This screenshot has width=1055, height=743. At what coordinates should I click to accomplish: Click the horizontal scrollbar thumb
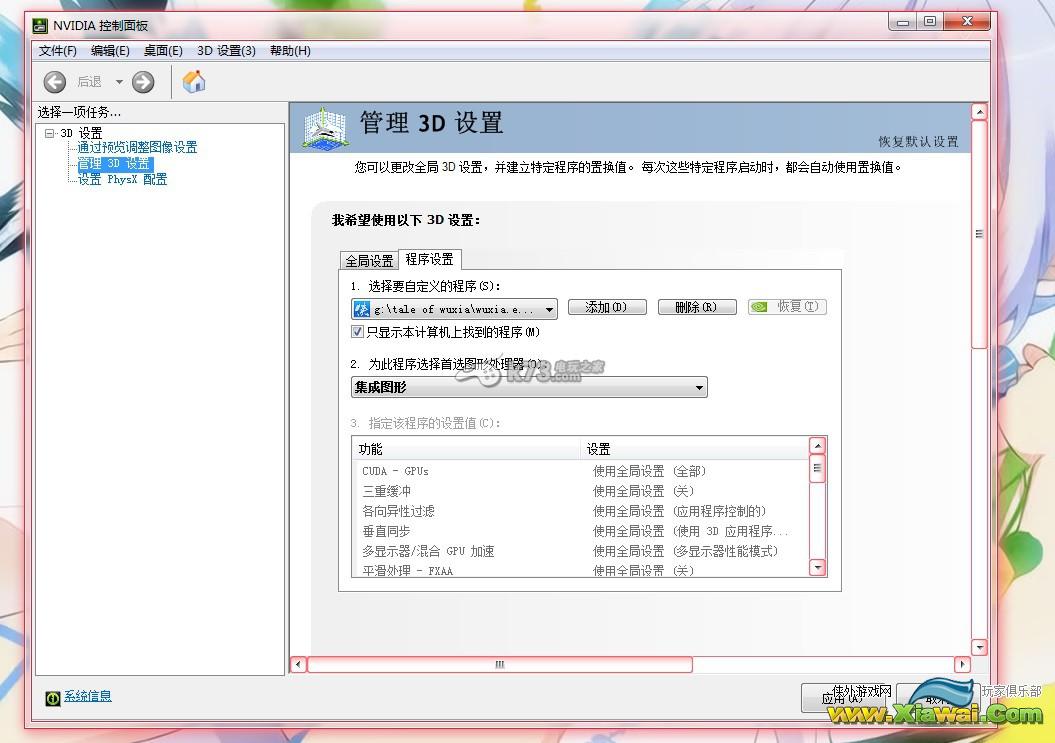(x=499, y=664)
